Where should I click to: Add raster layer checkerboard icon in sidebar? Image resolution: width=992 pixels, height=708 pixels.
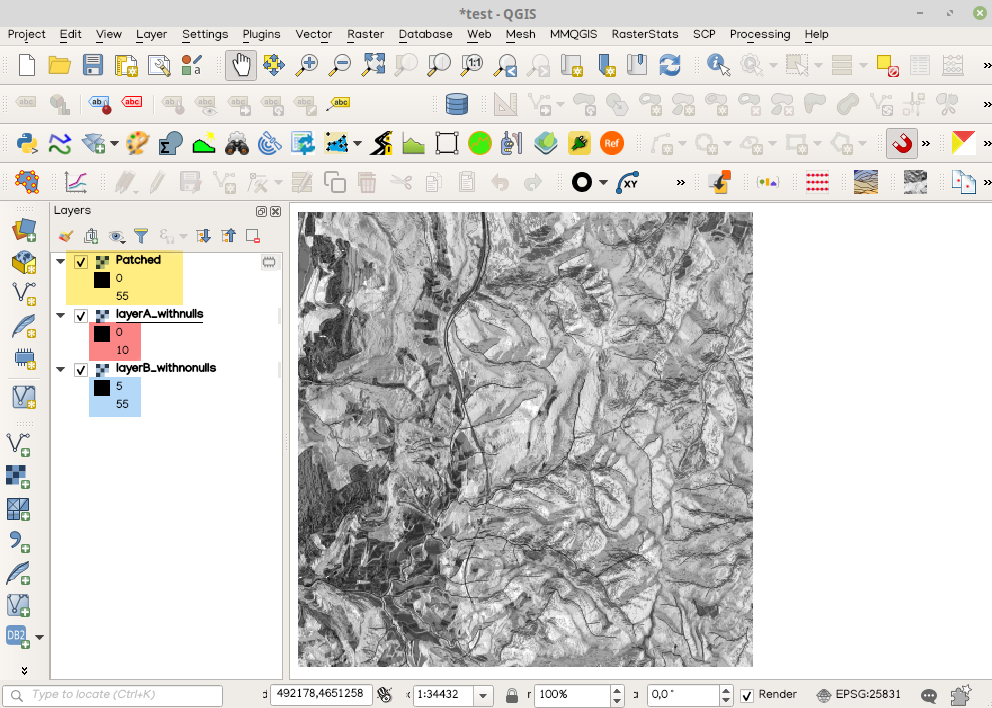(18, 476)
